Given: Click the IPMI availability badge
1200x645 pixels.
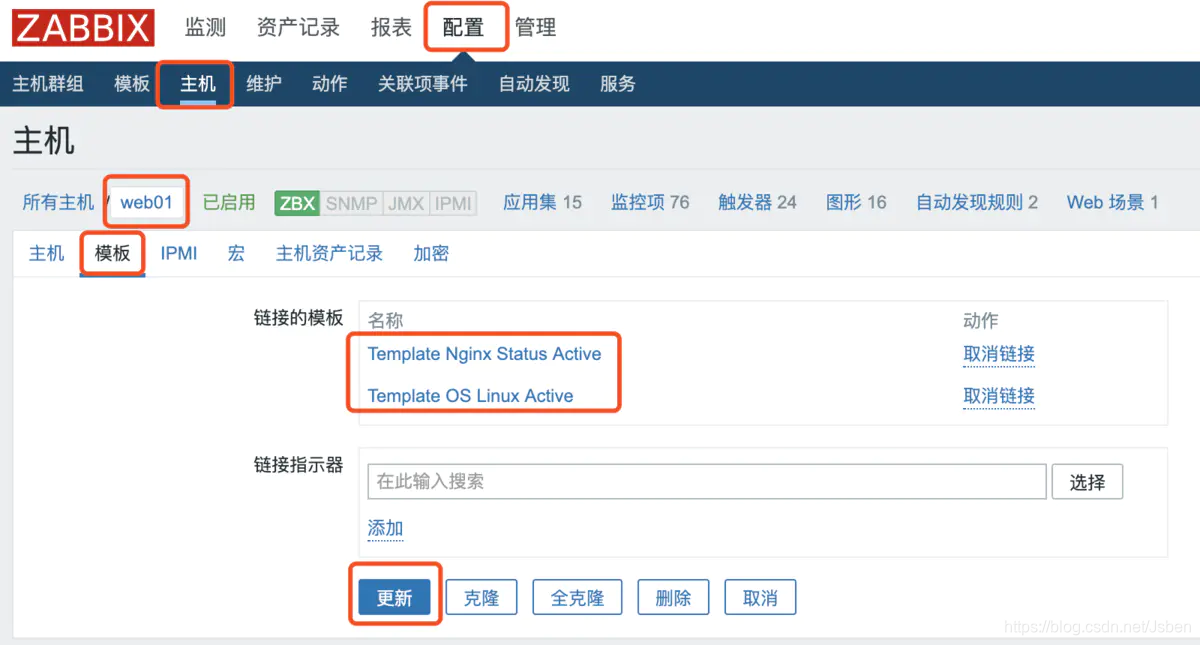Looking at the screenshot, I should (x=453, y=203).
